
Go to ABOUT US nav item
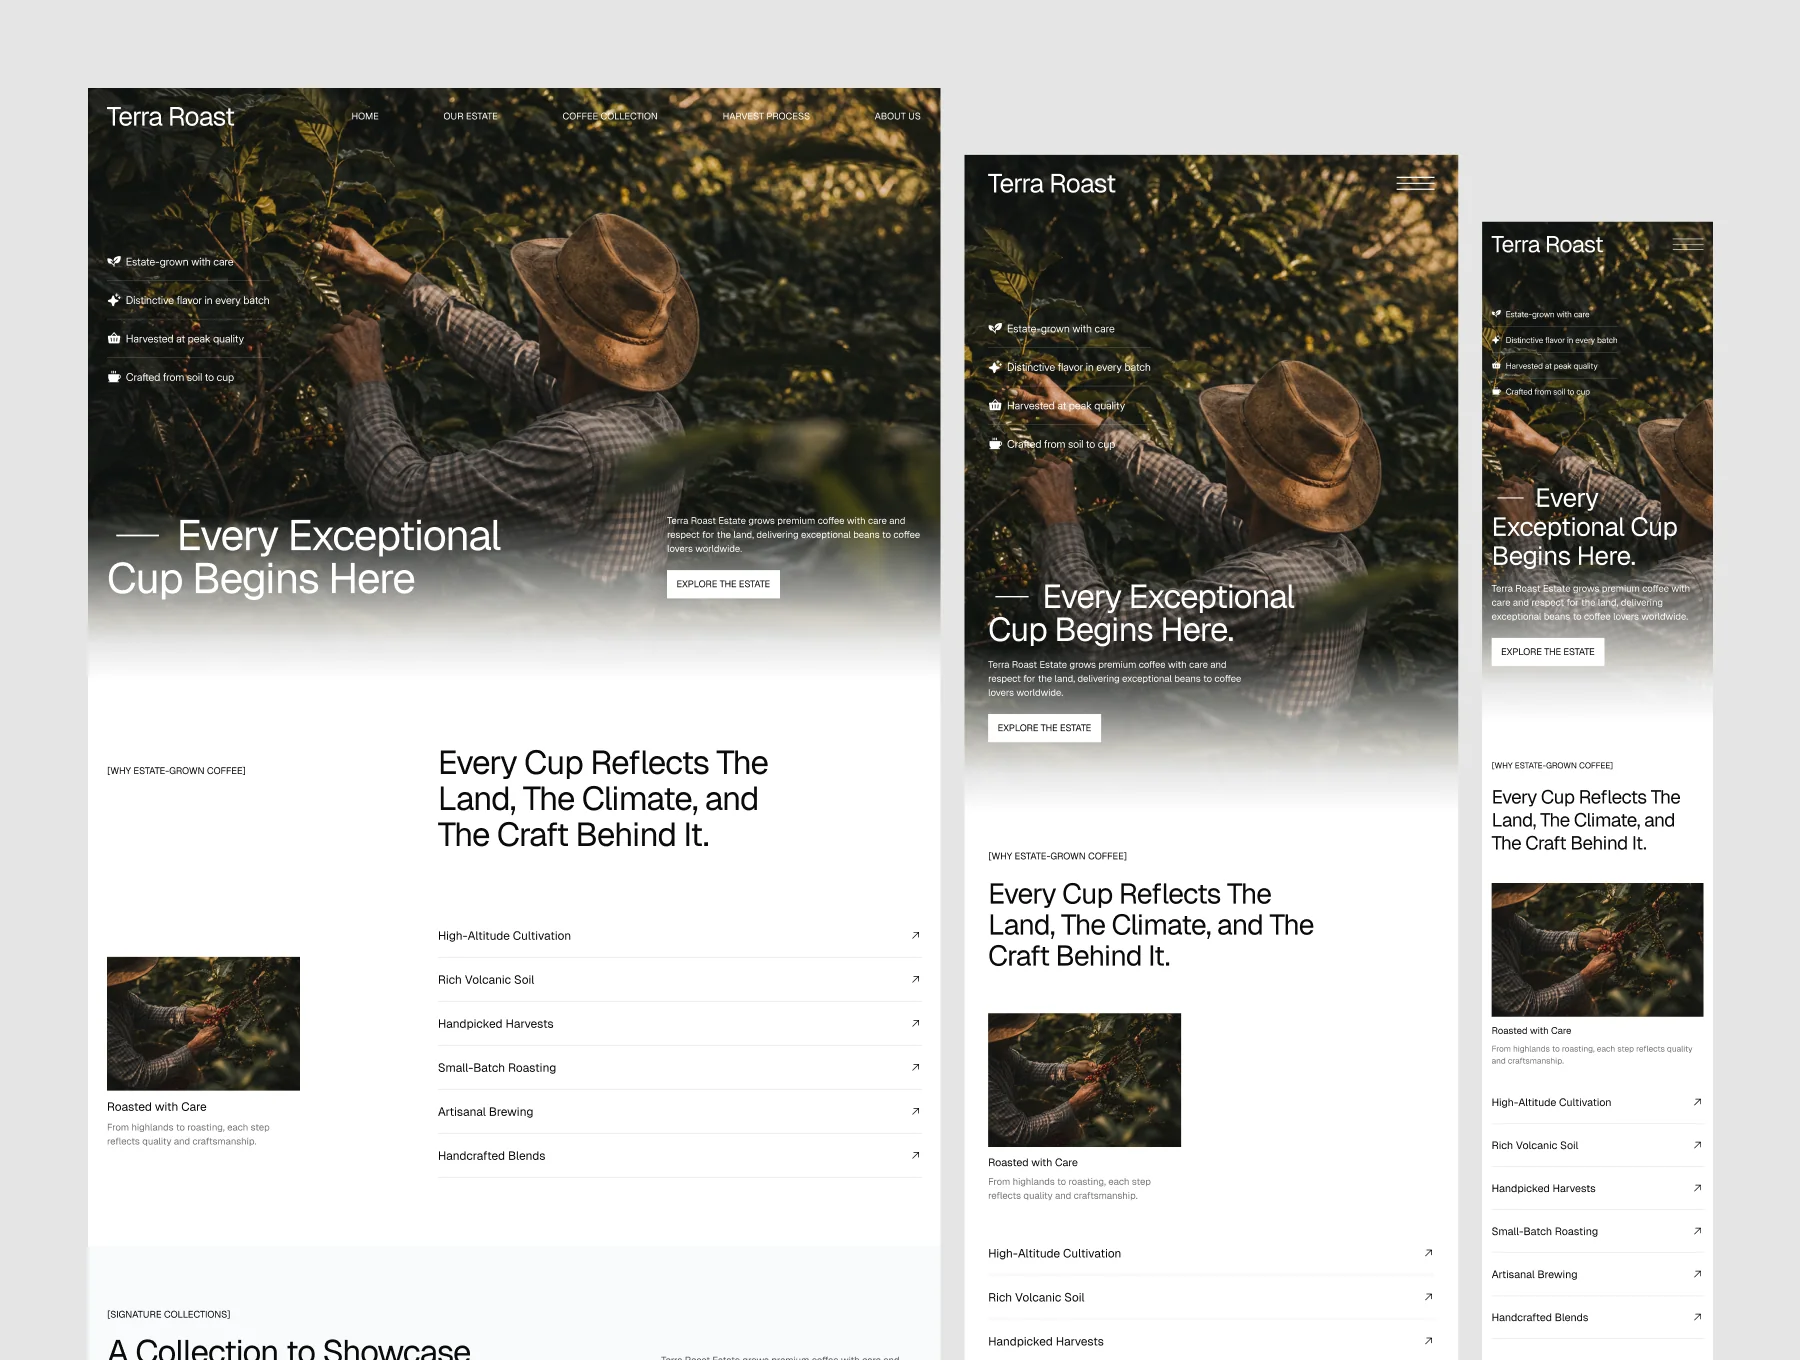(897, 116)
